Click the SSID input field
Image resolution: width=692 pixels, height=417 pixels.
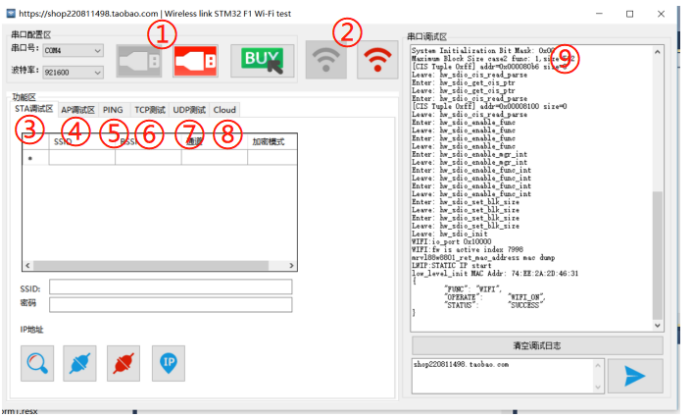click(x=170, y=287)
